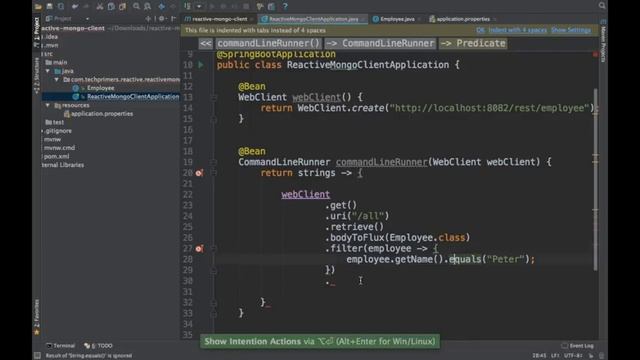Image resolution: width=640 pixels, height=360 pixels.
Task: Select the Employee class in project tree
Action: click(100, 88)
